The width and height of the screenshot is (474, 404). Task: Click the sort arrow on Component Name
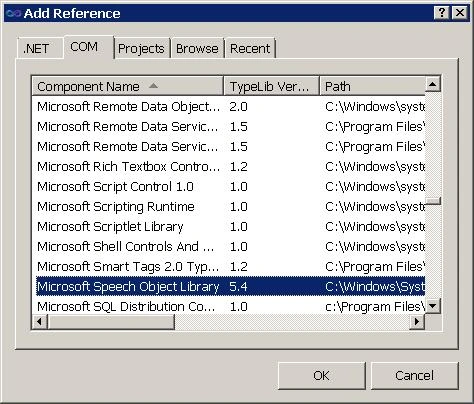[x=153, y=86]
